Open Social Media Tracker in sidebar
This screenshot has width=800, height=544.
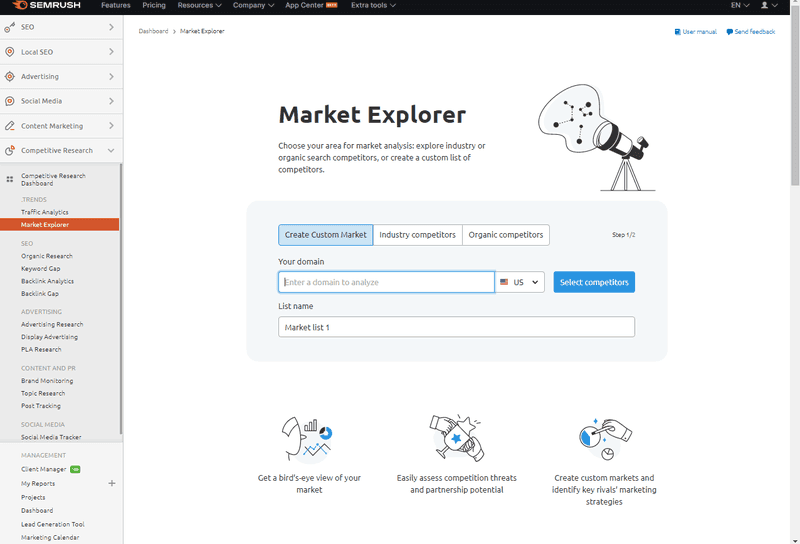point(51,437)
